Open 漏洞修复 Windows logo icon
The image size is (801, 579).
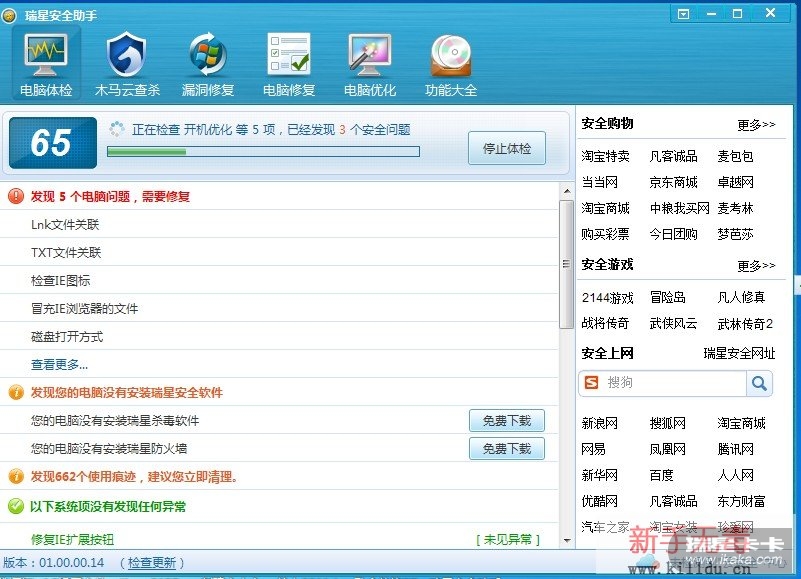click(207, 54)
